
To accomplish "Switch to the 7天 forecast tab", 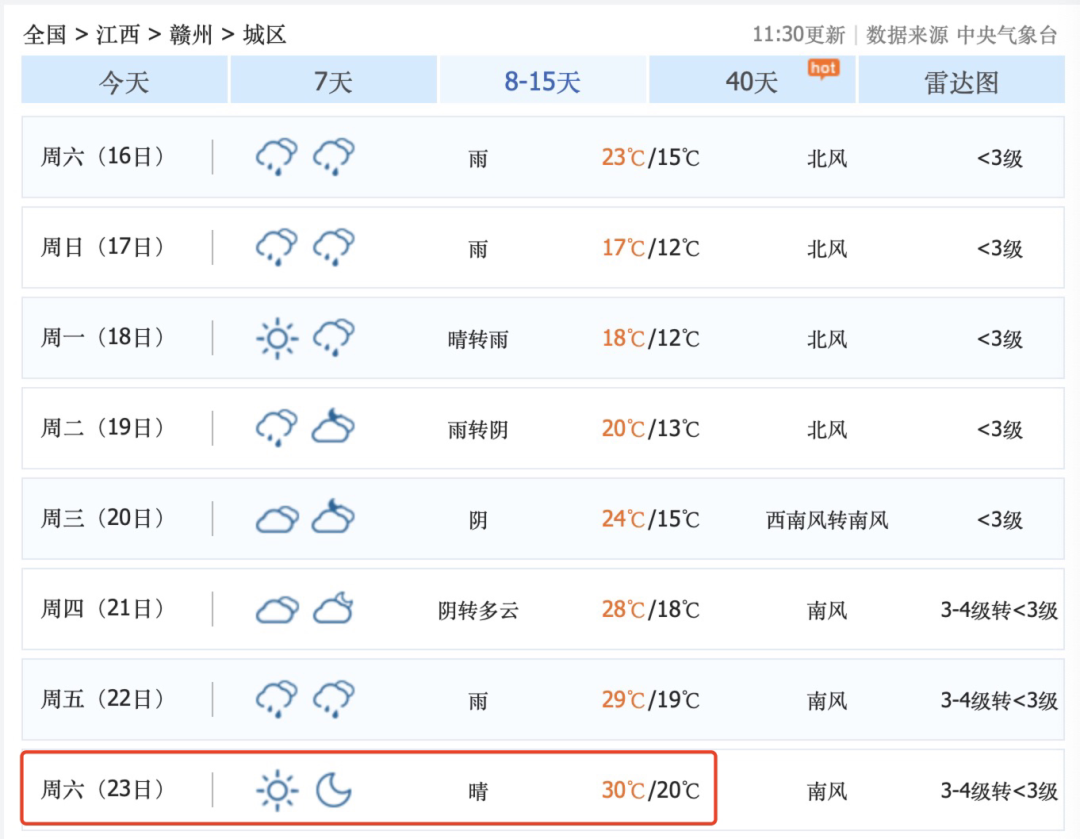I will coord(333,80).
